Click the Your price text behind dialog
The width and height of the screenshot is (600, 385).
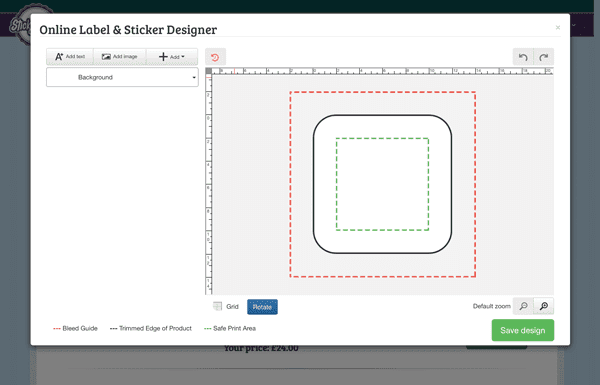(x=261, y=348)
